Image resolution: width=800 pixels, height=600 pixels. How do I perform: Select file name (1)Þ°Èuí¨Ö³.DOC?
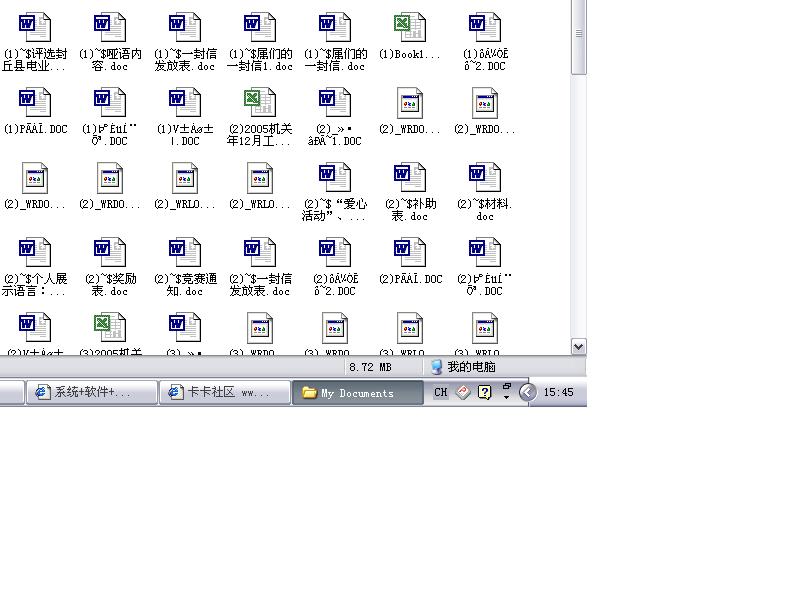point(110,135)
